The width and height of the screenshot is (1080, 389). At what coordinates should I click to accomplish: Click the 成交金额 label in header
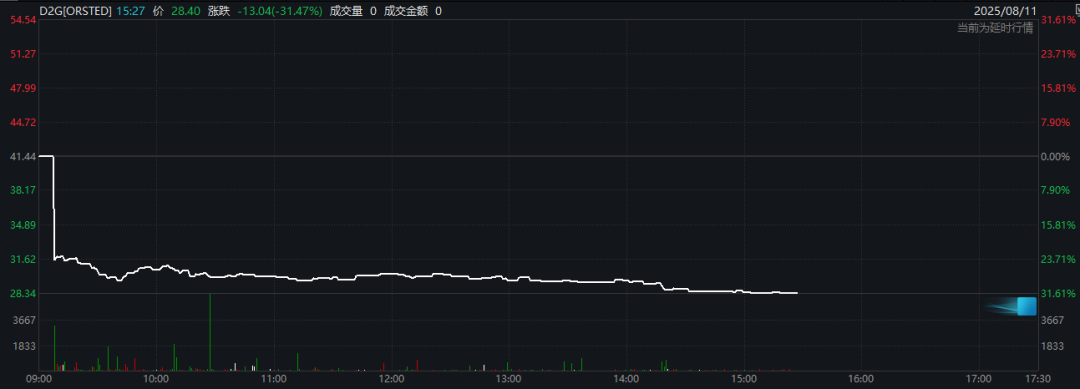click(407, 12)
